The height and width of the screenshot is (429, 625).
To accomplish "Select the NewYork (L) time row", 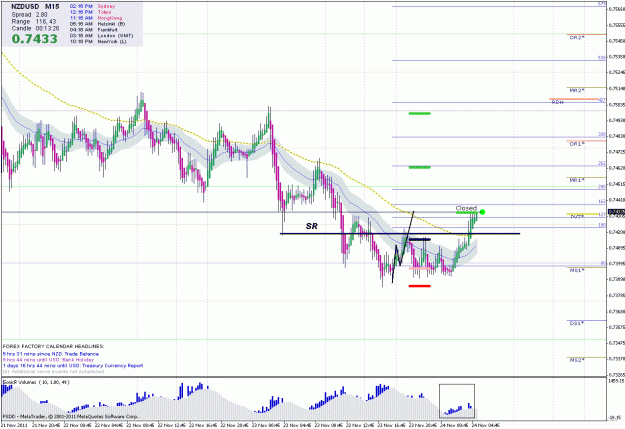I will coord(98,41).
